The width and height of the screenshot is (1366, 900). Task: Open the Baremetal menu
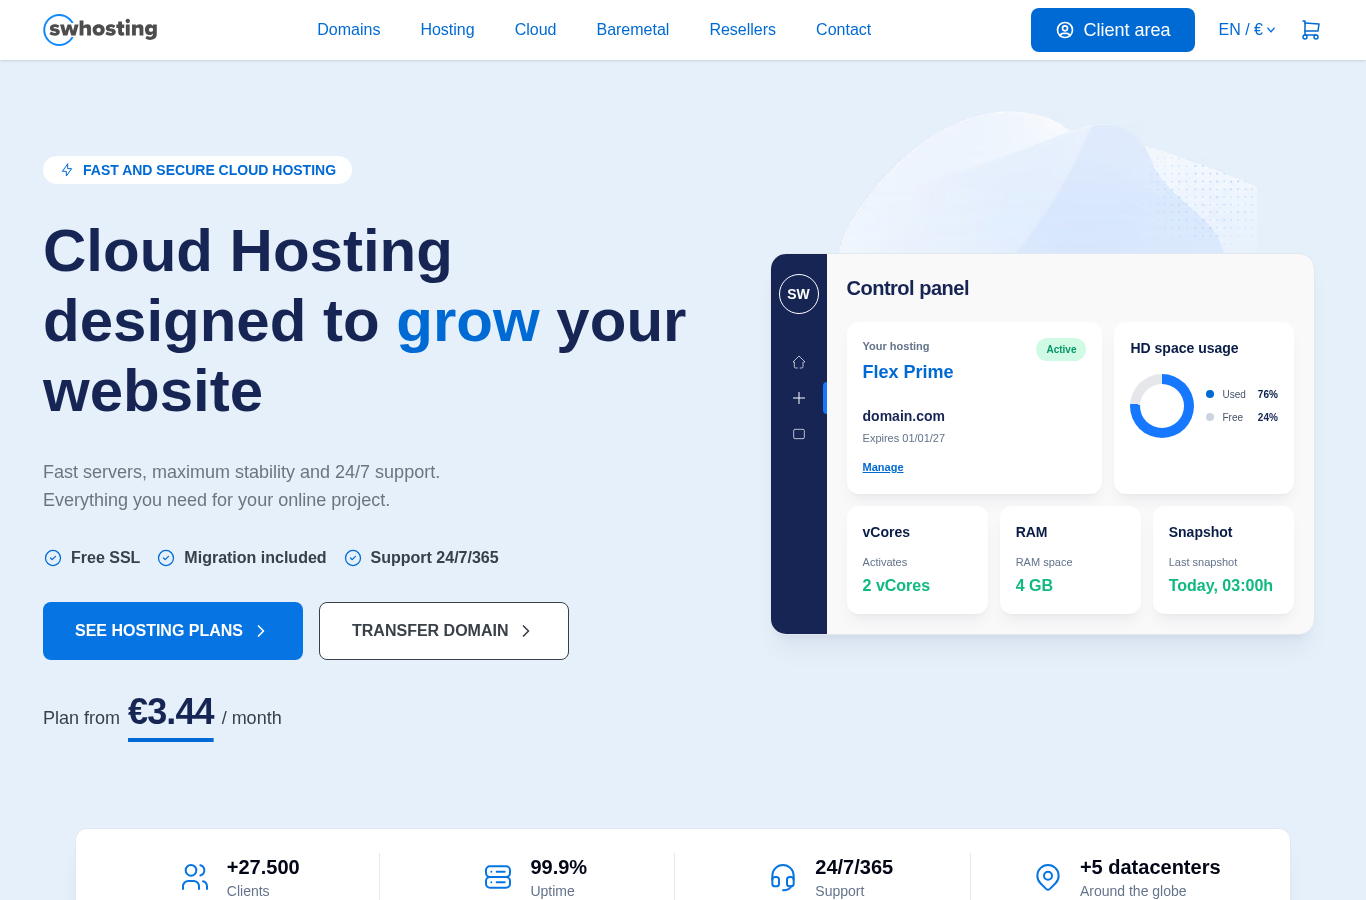[x=633, y=30]
